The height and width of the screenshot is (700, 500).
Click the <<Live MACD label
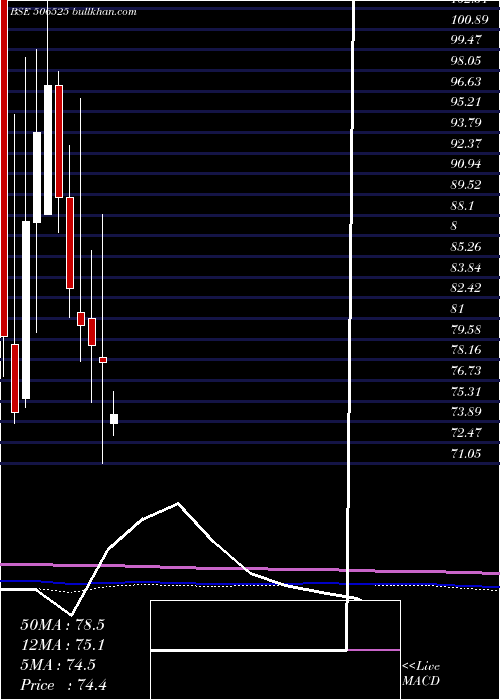coord(421,674)
